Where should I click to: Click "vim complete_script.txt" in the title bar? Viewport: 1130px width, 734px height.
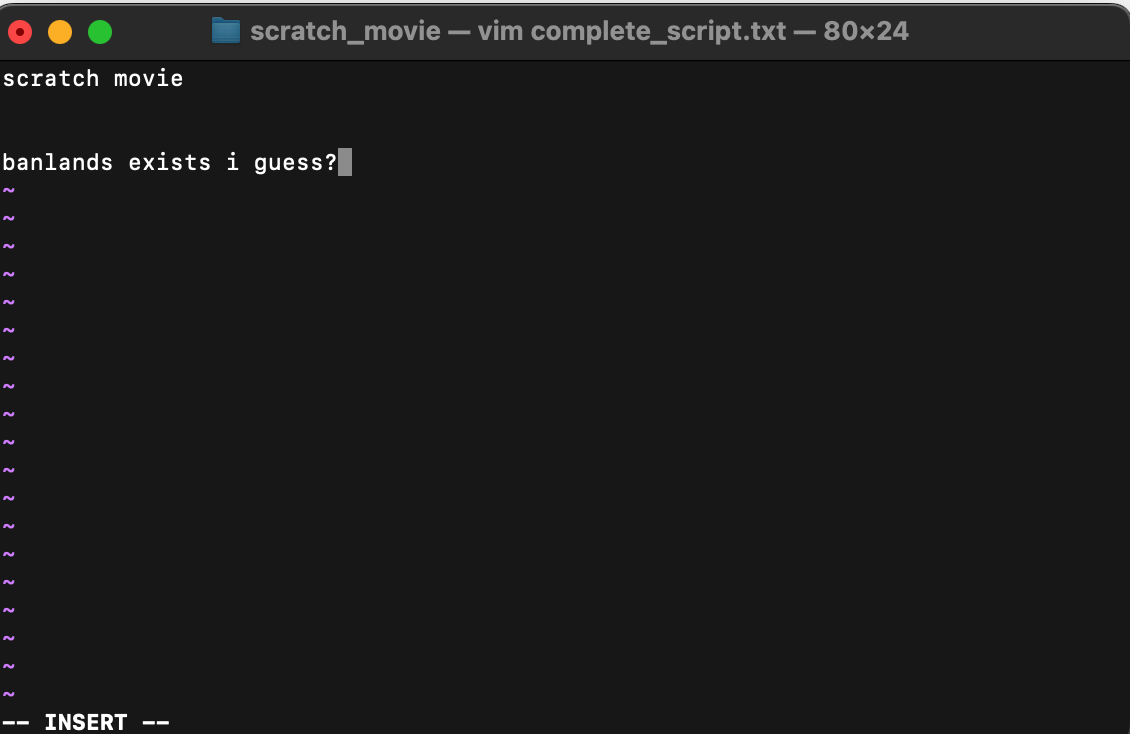(632, 31)
